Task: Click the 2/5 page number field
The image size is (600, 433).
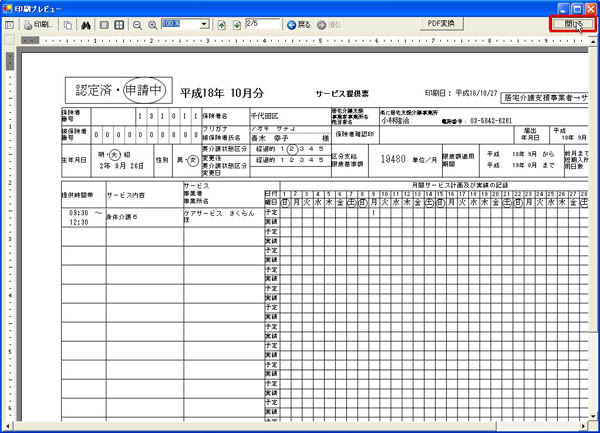Action: tap(262, 24)
